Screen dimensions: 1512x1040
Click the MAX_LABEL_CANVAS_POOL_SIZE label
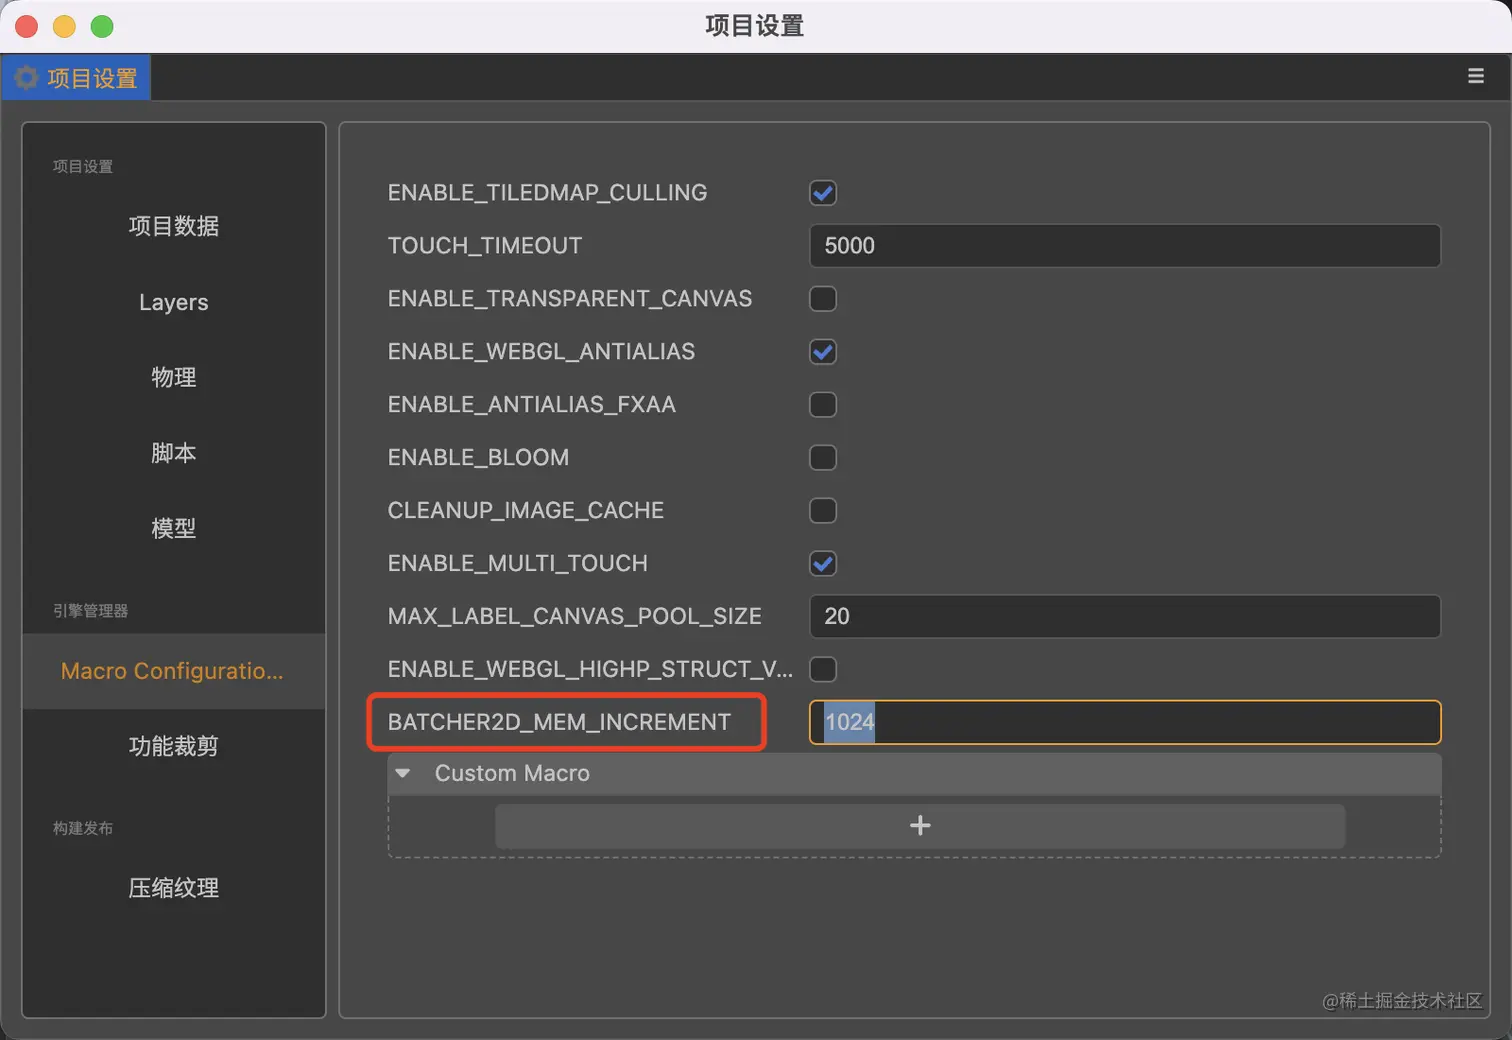coord(575,616)
